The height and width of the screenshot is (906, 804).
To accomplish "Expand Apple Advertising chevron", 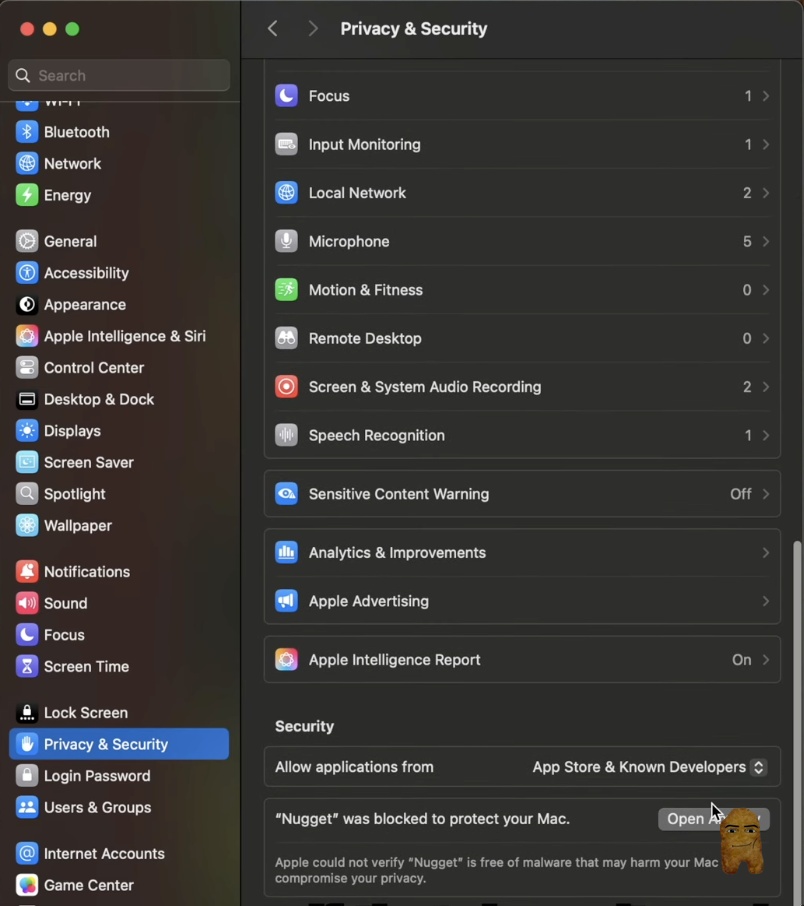I will coord(765,601).
